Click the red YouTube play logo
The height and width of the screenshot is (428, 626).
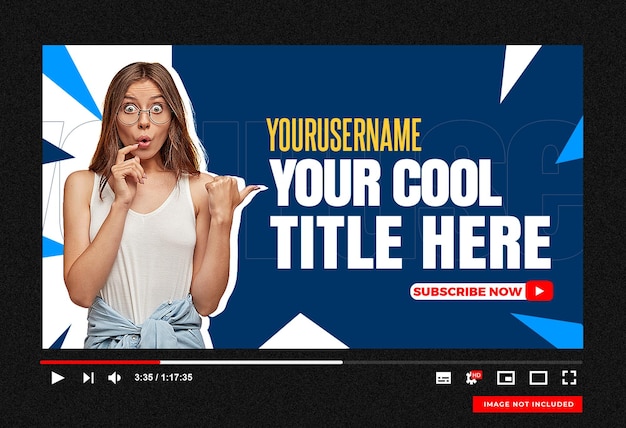tap(539, 291)
